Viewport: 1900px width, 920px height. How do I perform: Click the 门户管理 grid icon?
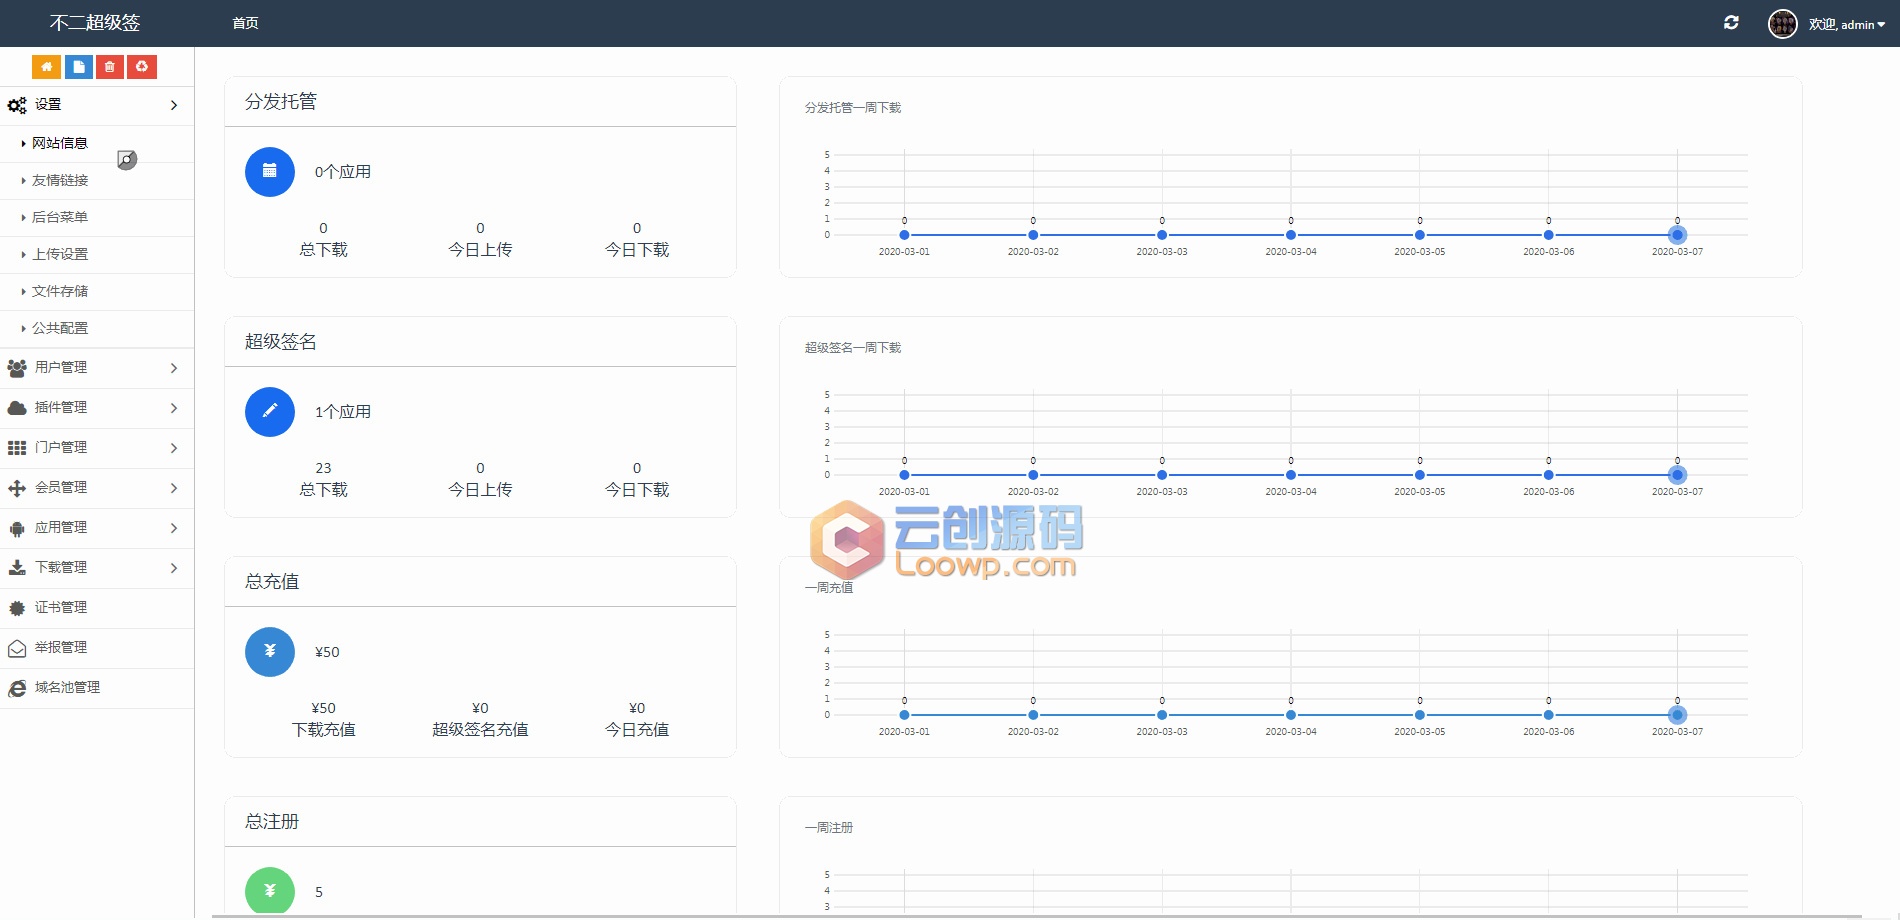point(17,448)
